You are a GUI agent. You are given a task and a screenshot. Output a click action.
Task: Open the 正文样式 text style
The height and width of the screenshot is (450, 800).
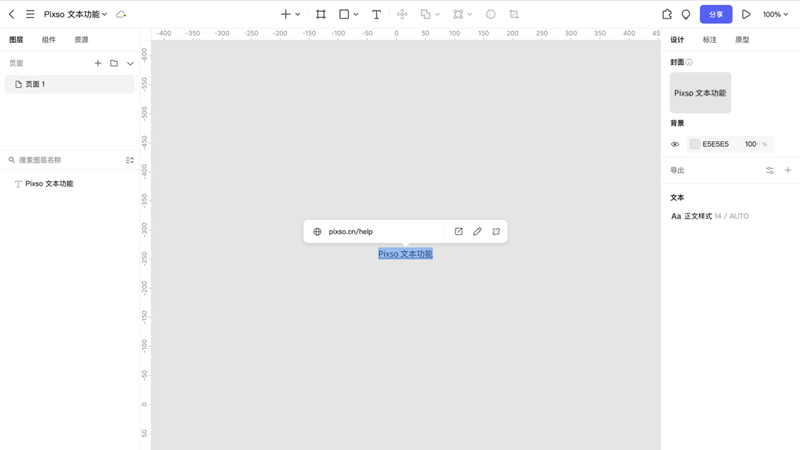click(710, 216)
